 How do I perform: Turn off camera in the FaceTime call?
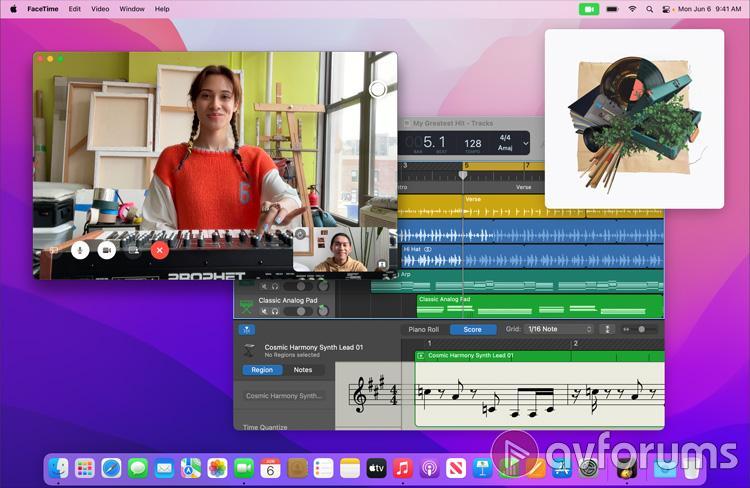coord(107,250)
